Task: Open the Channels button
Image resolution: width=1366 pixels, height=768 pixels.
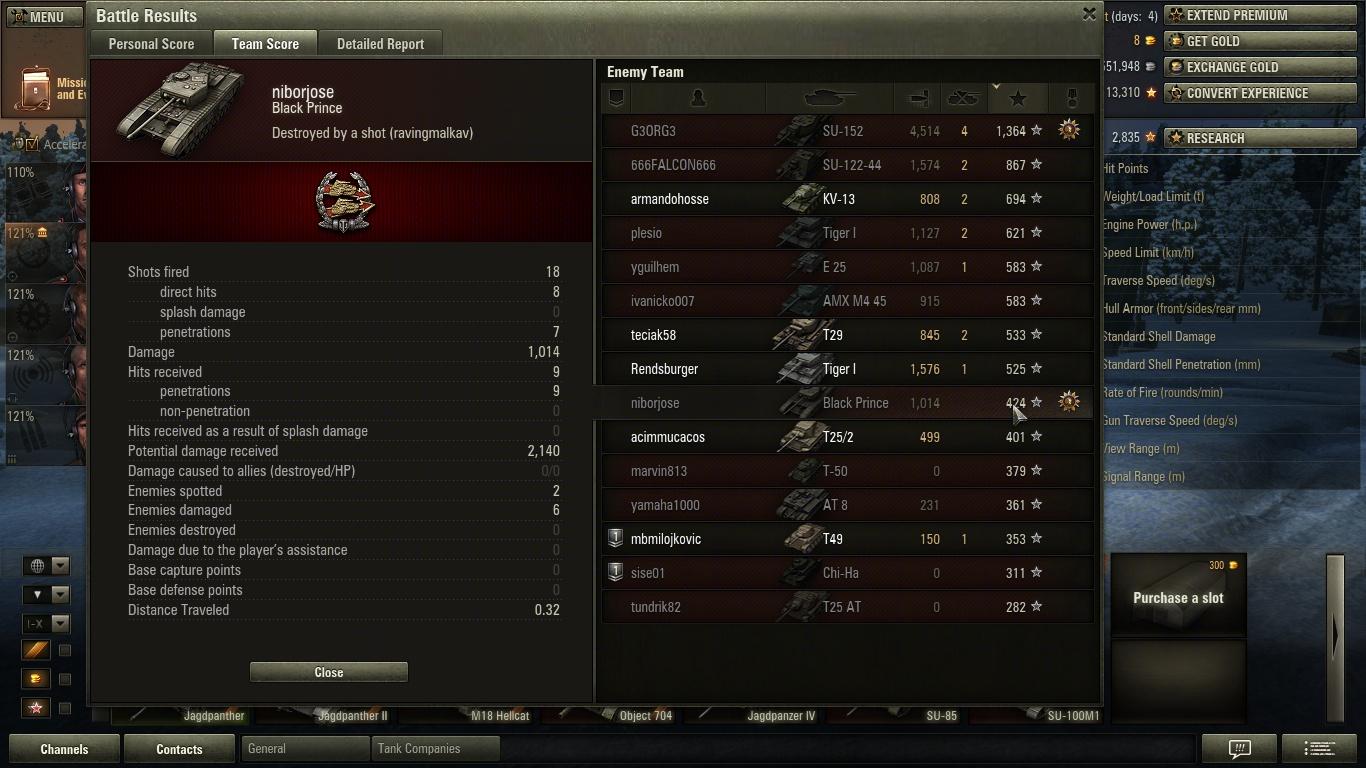Action: [64, 749]
